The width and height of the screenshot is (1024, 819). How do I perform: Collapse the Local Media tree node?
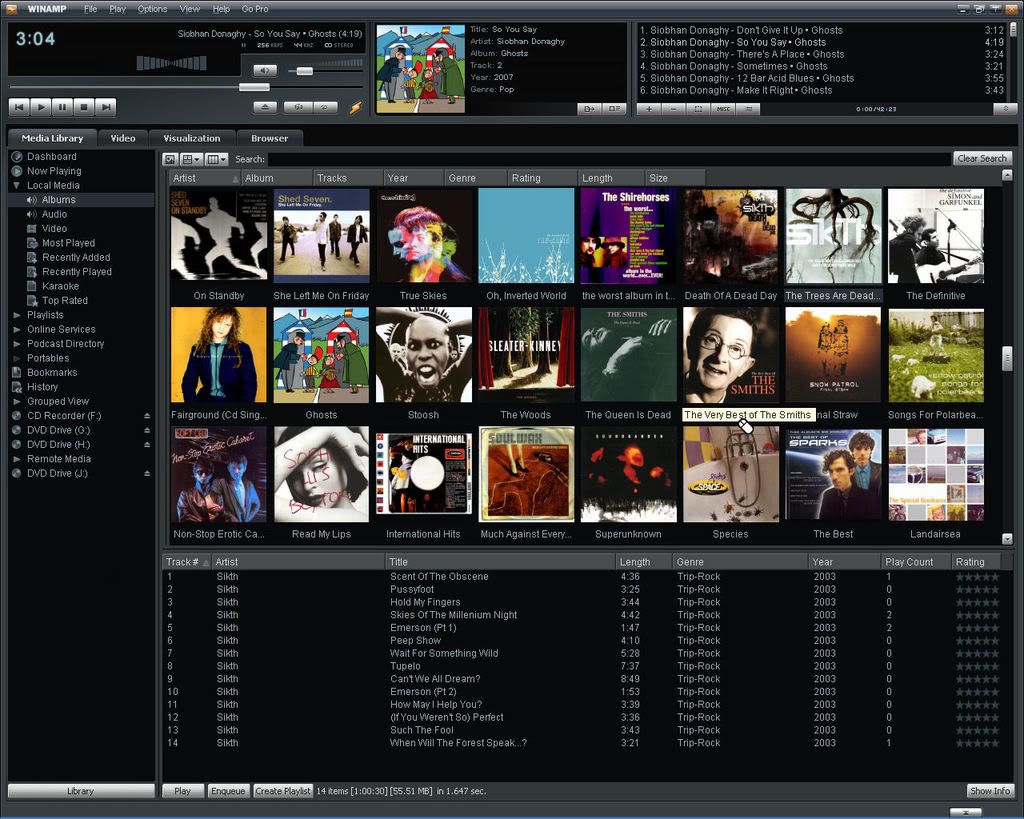point(17,186)
